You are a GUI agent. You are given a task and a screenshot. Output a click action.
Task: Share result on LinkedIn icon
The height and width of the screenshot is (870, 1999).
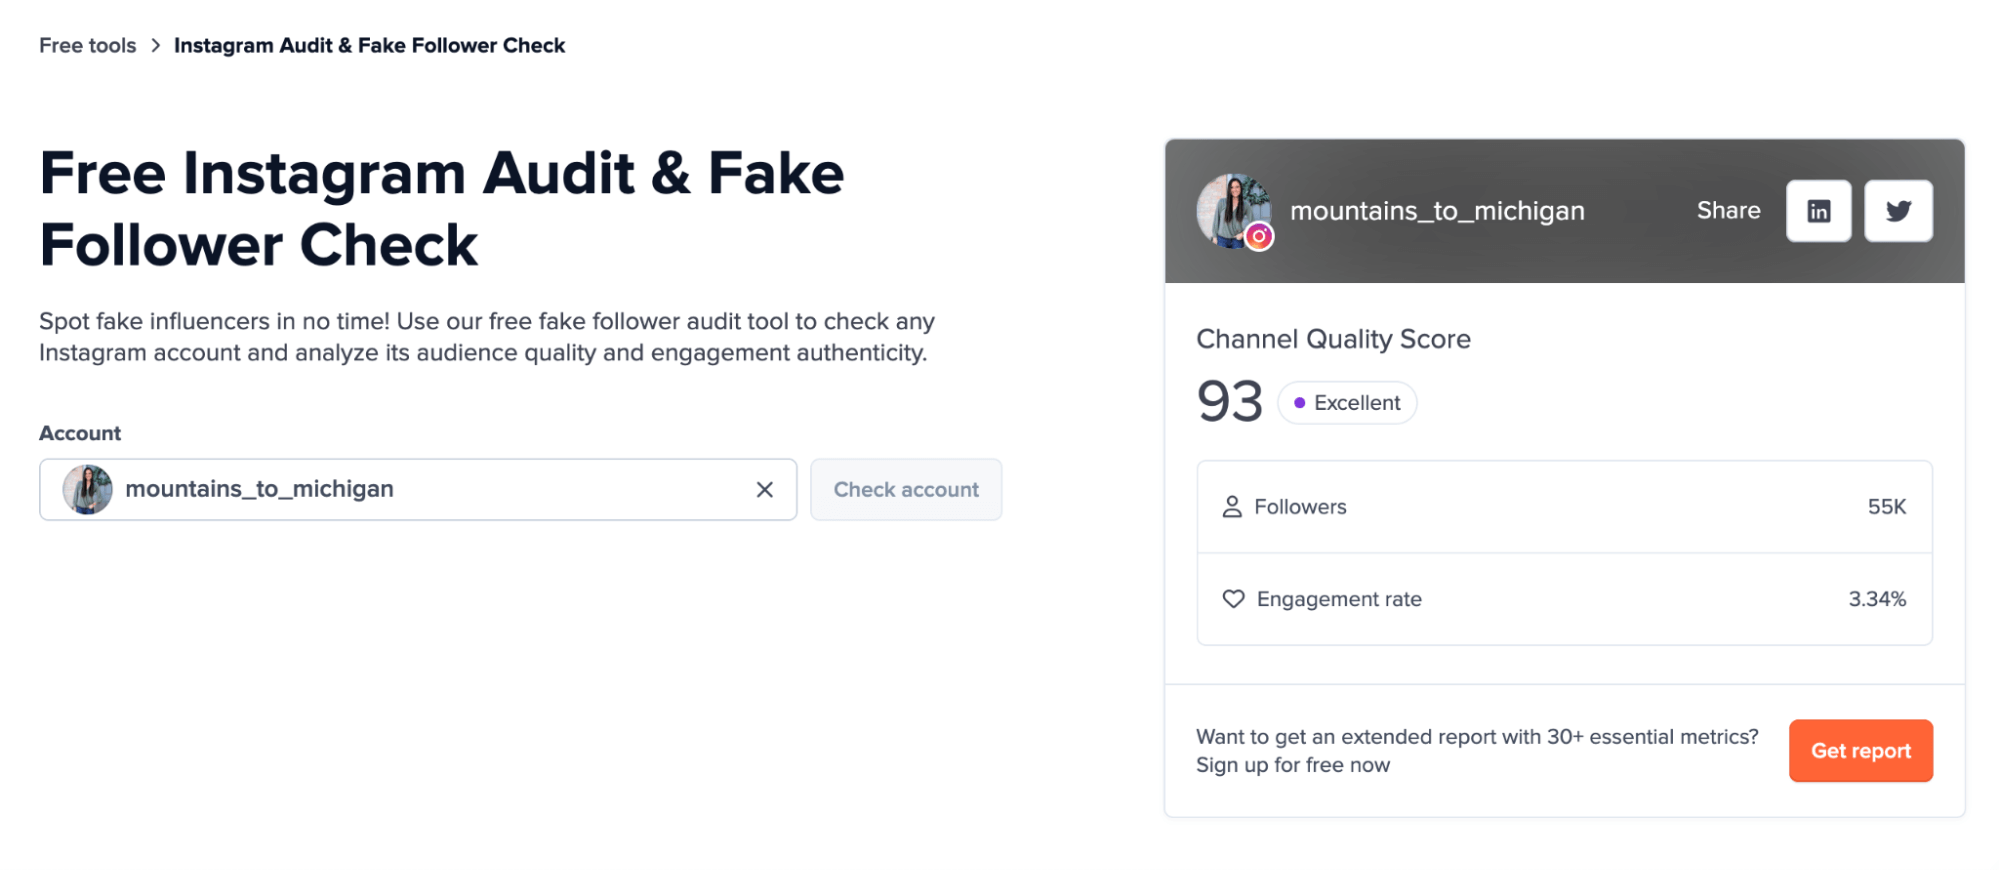click(x=1817, y=211)
